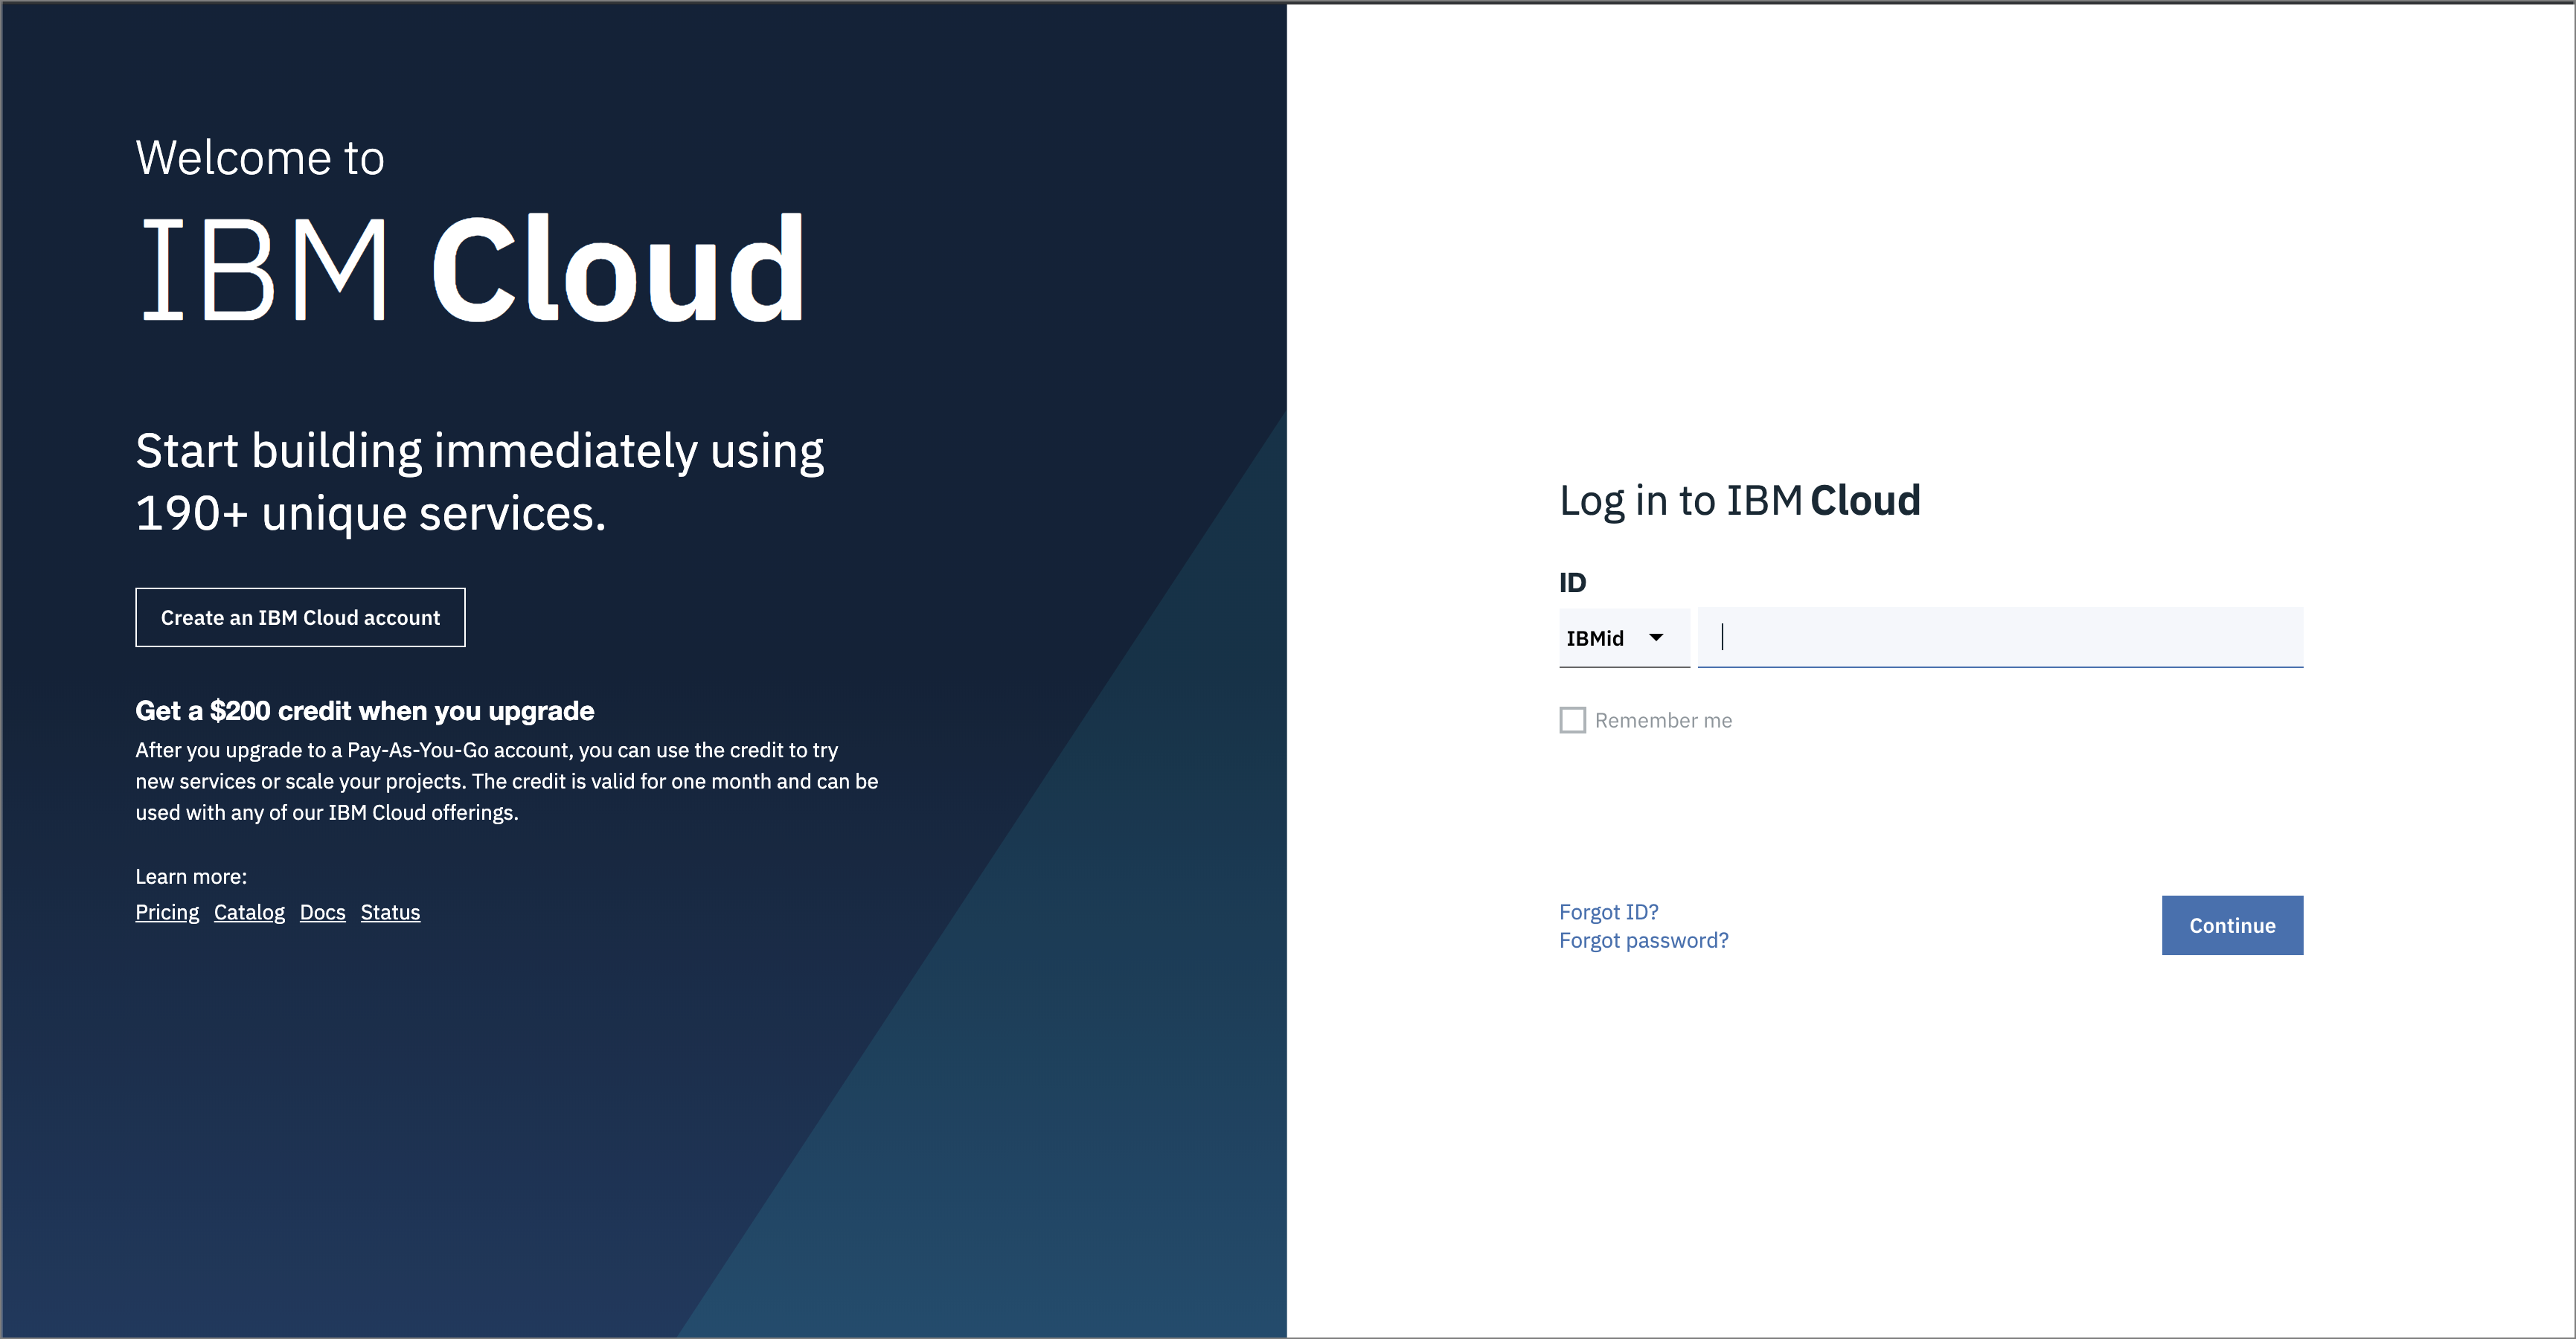Open the IBMid account type dropdown

tap(1623, 637)
